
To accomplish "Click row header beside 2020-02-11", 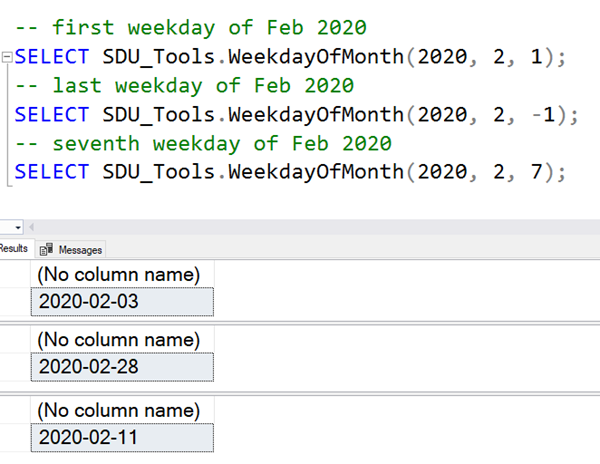I will (14, 436).
